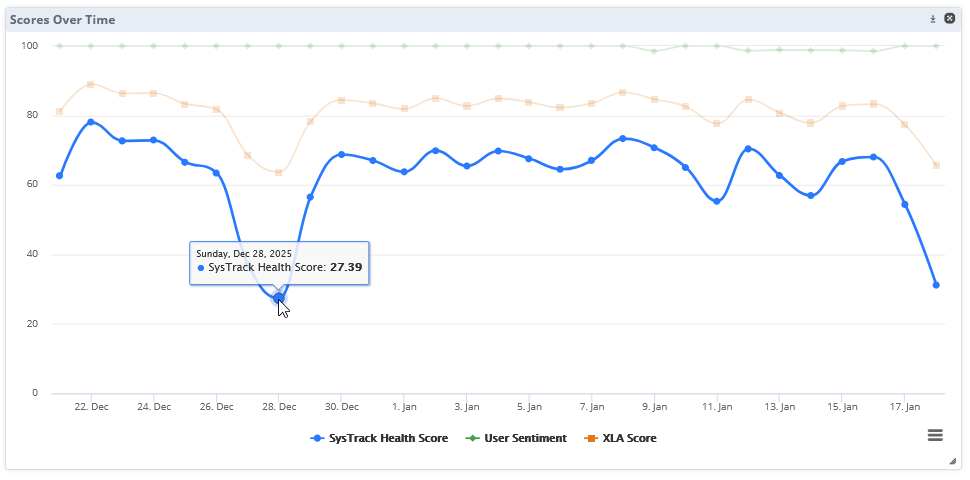Click the green User Sentiment legend marker
970x480 pixels.
tap(473, 438)
